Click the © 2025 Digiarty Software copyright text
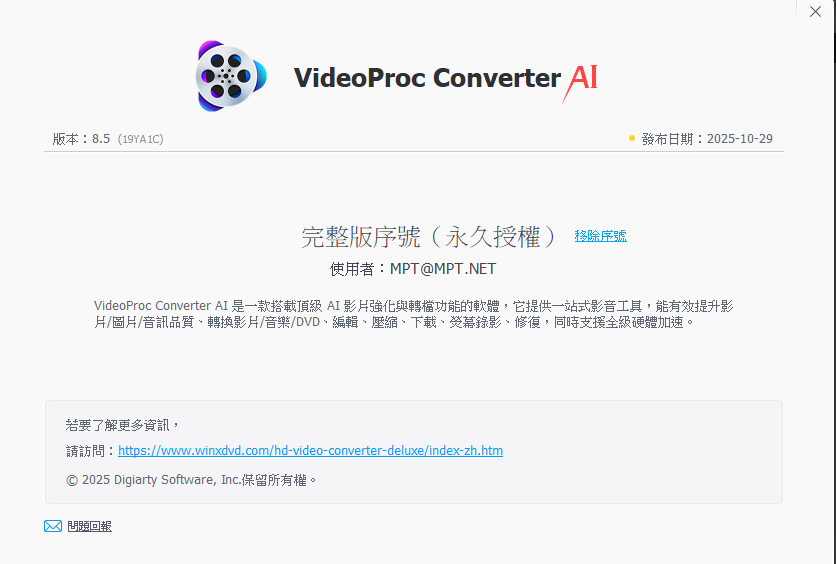Screen dimensions: 836x564 tap(191, 480)
